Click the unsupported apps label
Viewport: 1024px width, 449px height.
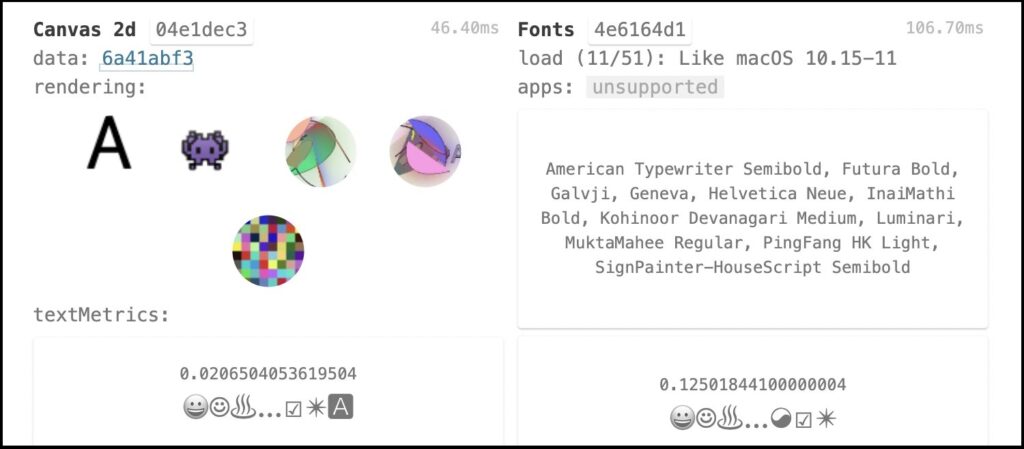pos(655,87)
